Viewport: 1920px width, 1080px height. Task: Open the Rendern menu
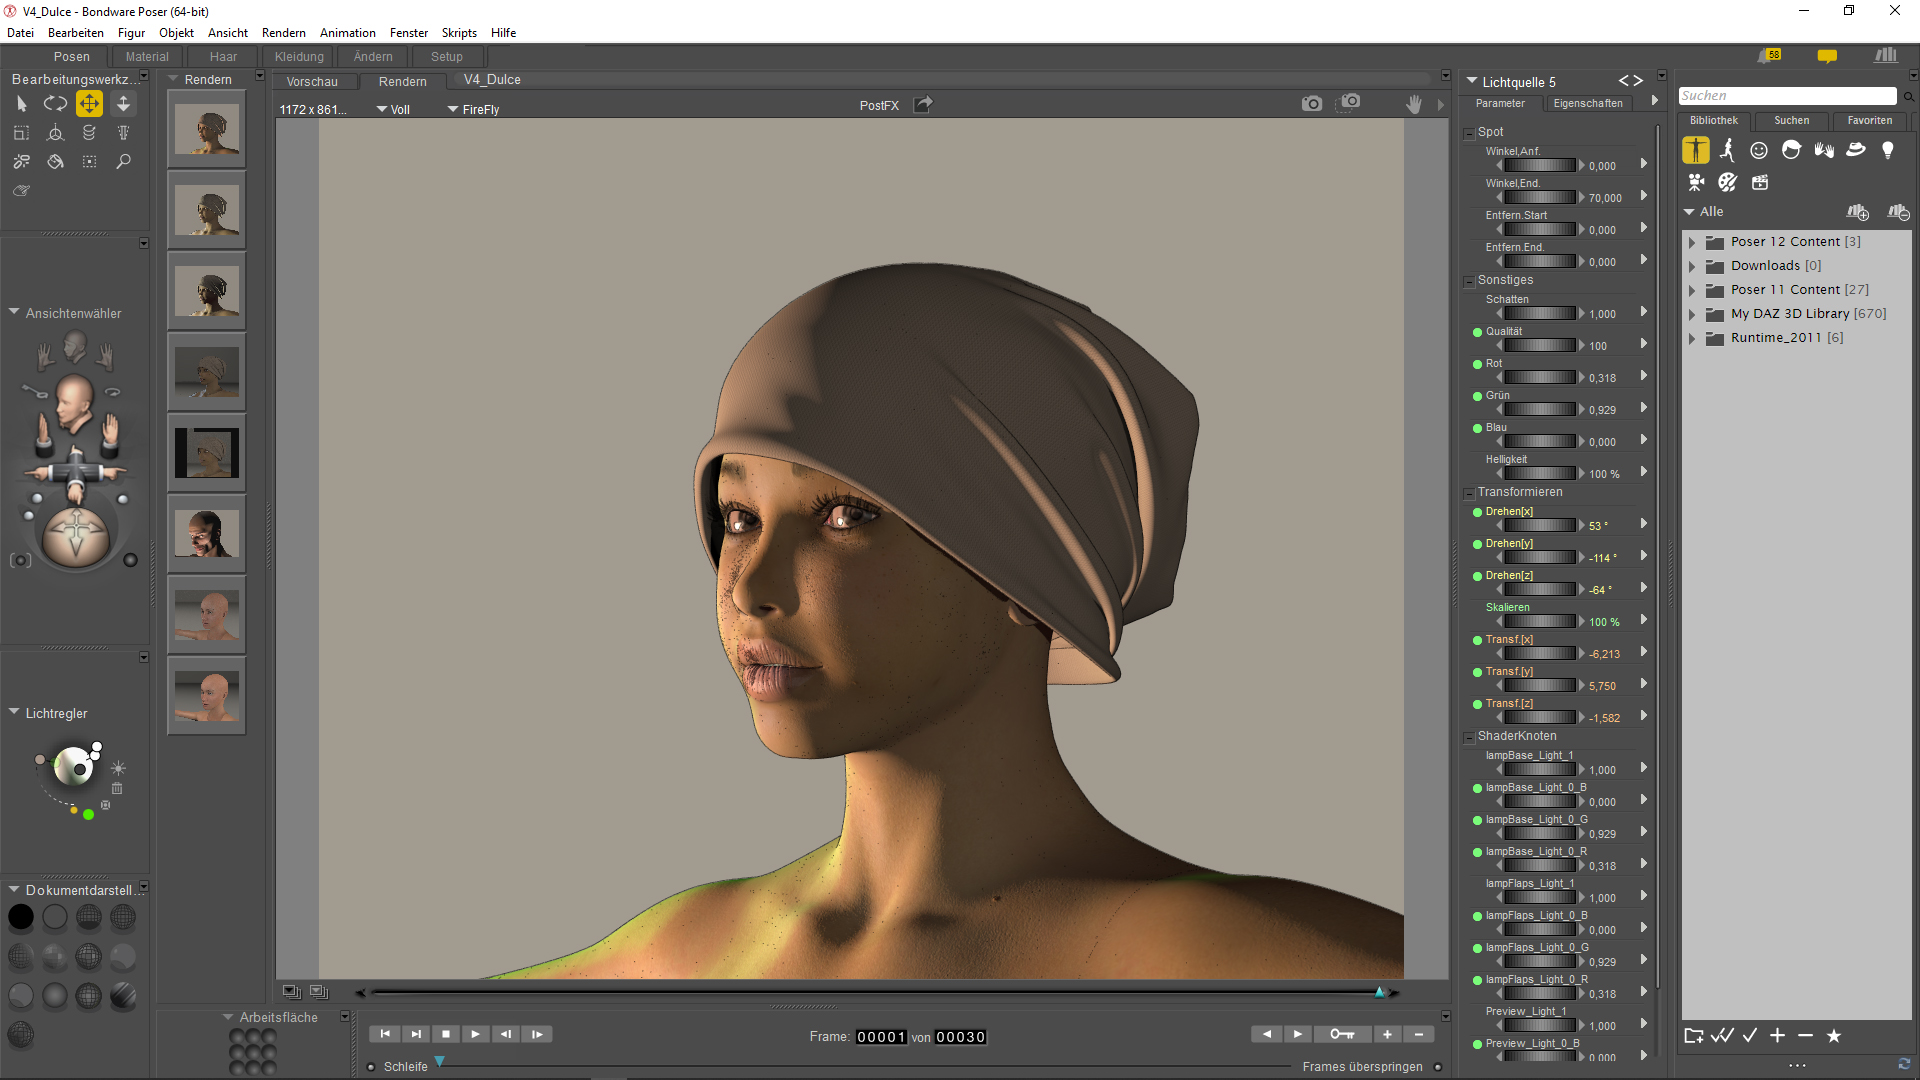(283, 33)
